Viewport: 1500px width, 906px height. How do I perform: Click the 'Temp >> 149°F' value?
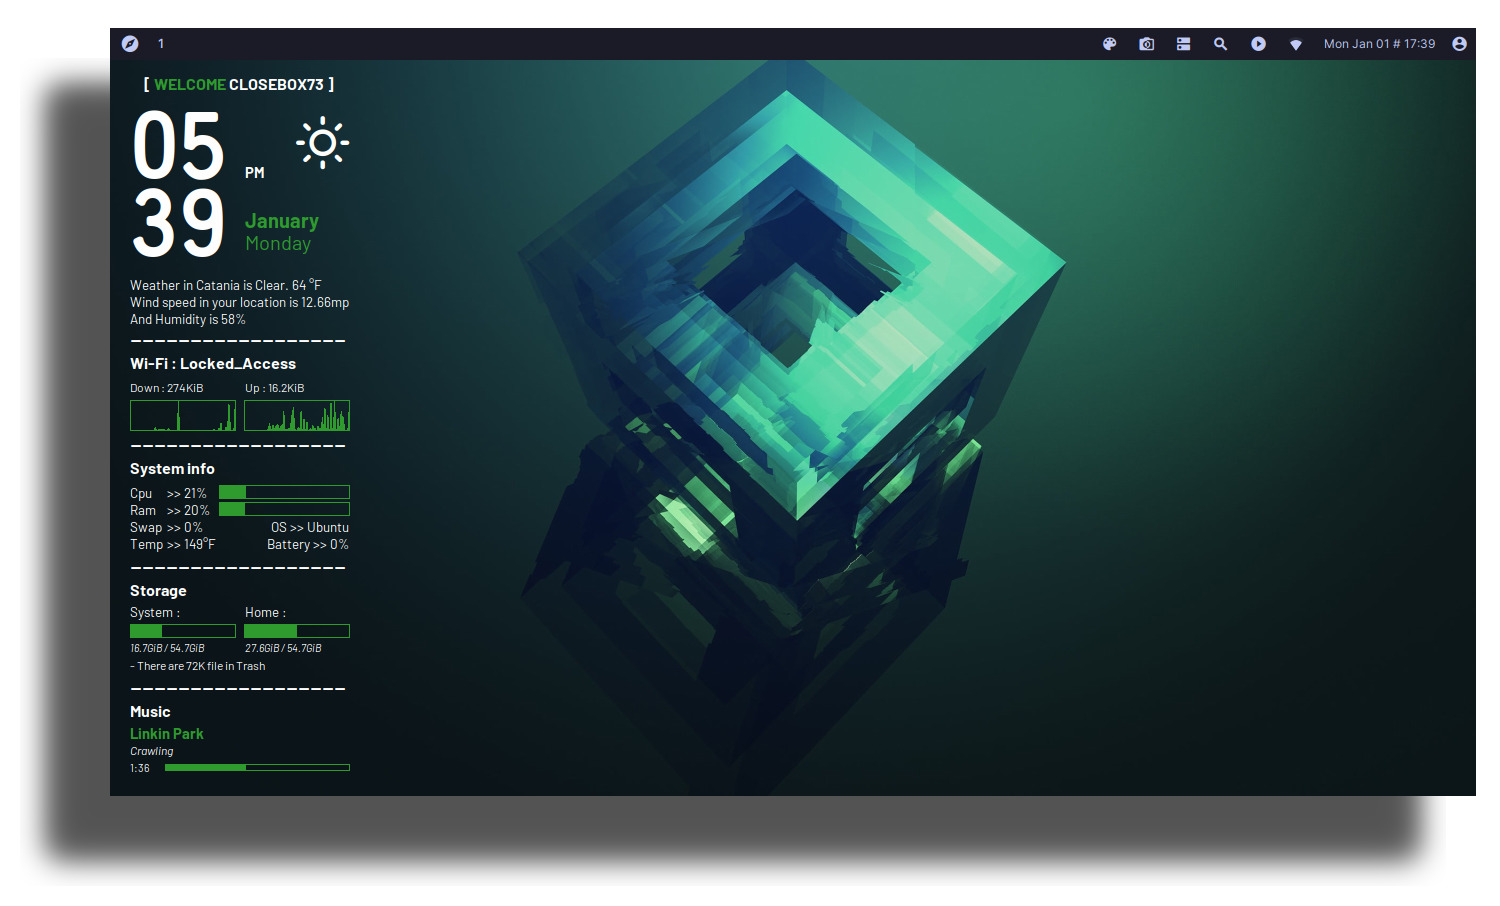pos(173,544)
